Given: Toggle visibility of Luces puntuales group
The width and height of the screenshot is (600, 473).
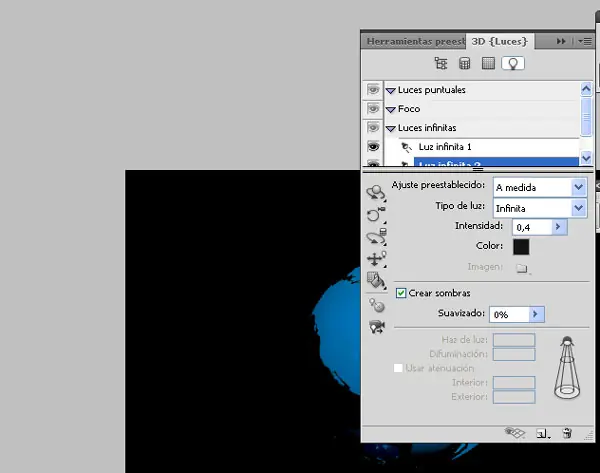Looking at the screenshot, I should click(x=373, y=90).
